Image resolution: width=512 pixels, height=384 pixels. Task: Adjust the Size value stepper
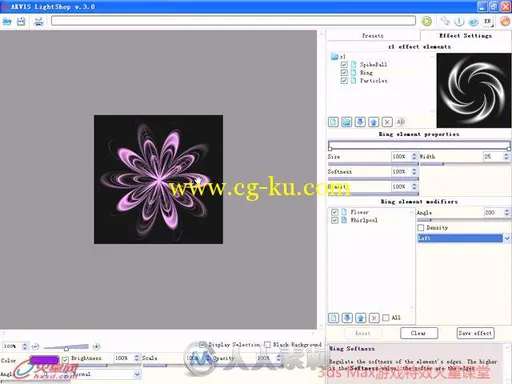[x=414, y=156]
